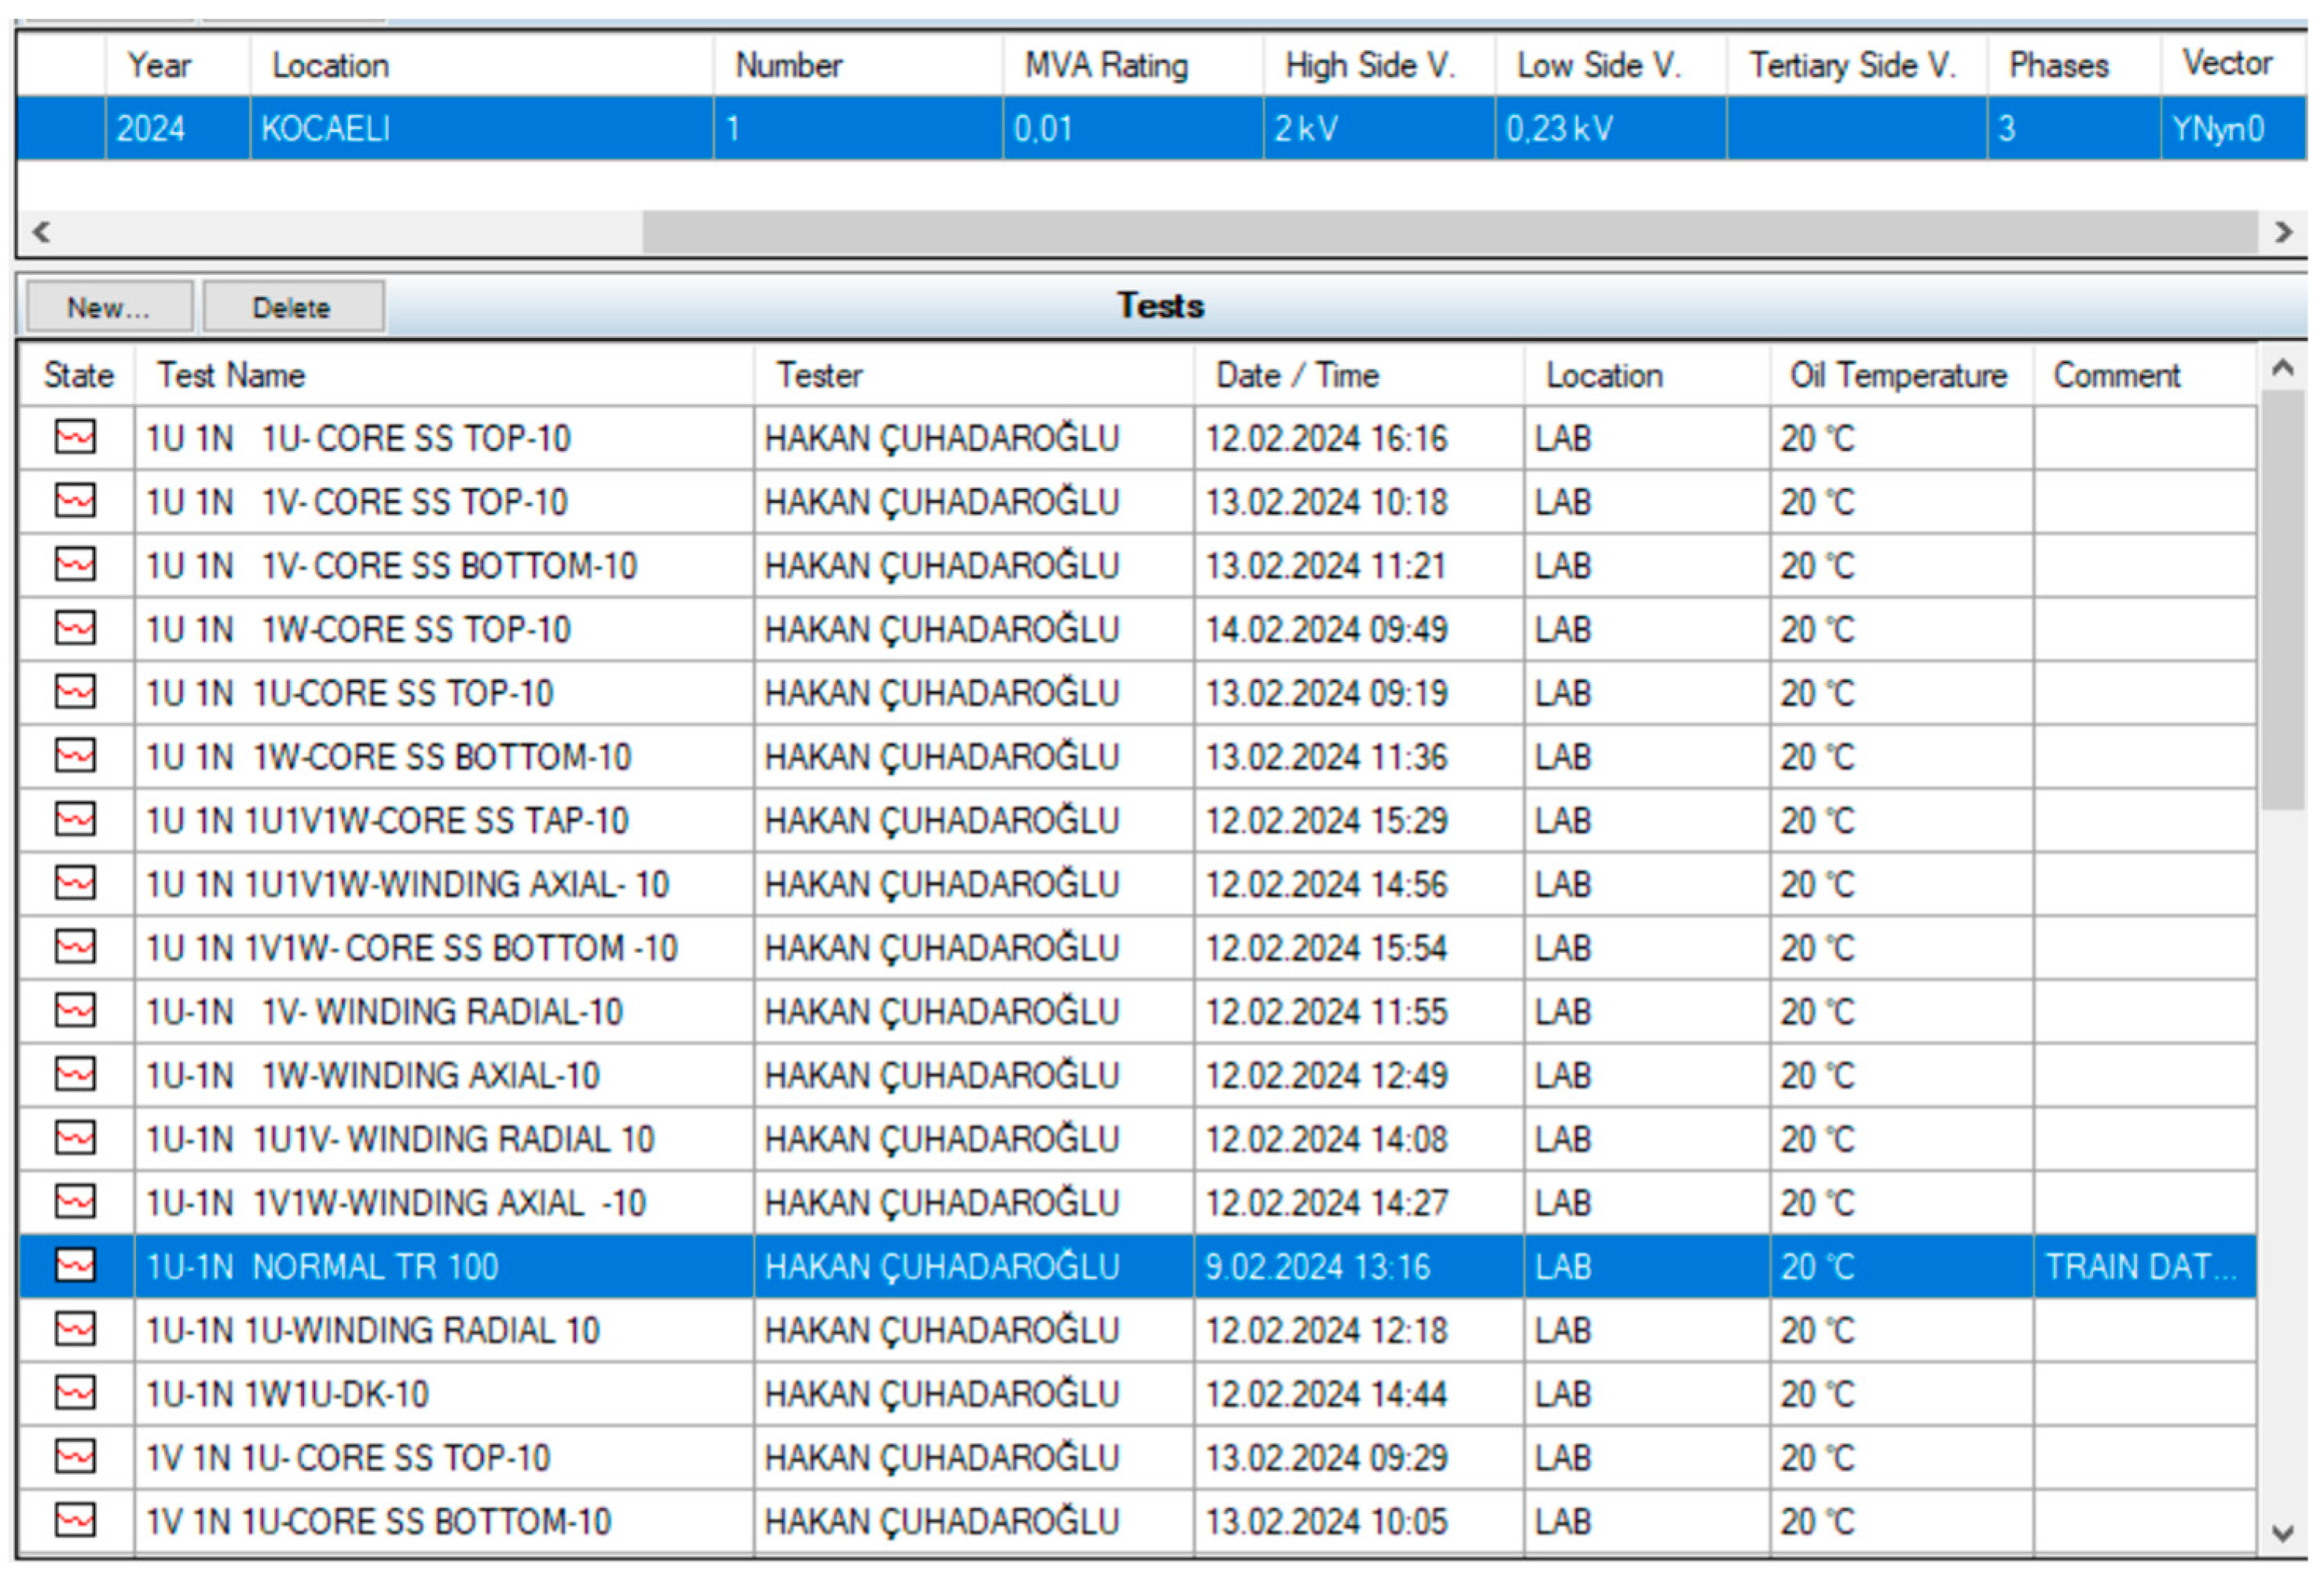
Task: Click state icon for 1V-CORE SS BOTTOM-10 row
Action: (75, 565)
